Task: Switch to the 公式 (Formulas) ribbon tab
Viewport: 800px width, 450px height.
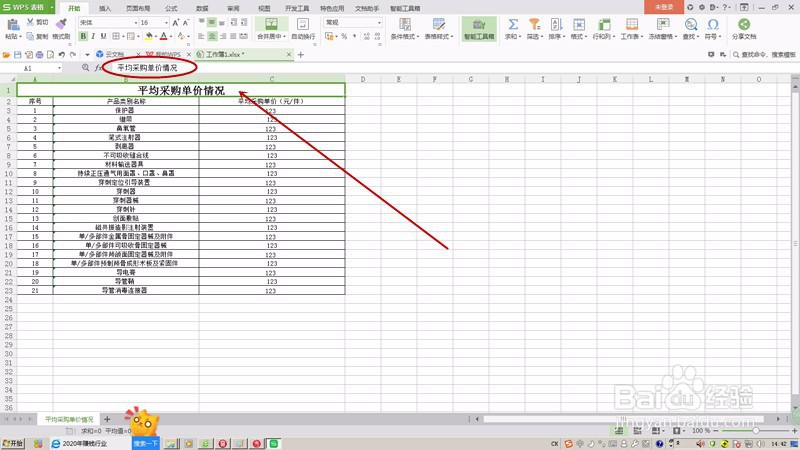Action: [x=171, y=9]
